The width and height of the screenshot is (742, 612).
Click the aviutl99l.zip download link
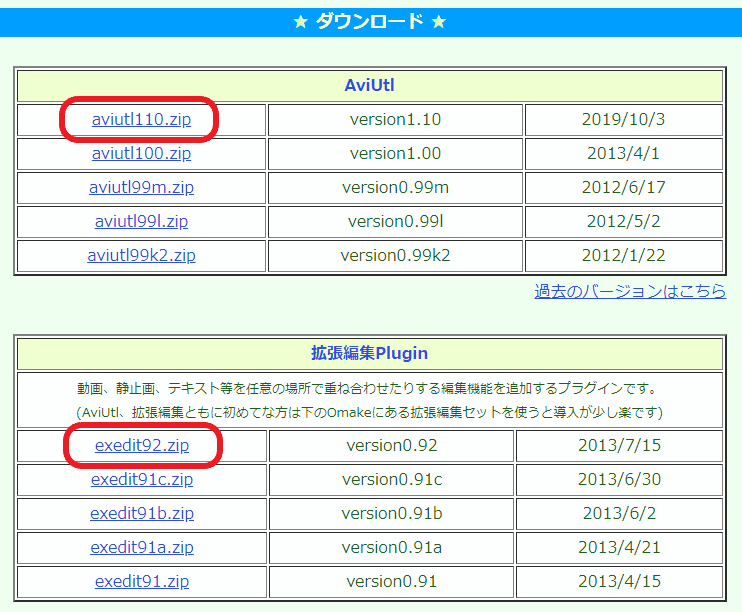pyautogui.click(x=141, y=222)
